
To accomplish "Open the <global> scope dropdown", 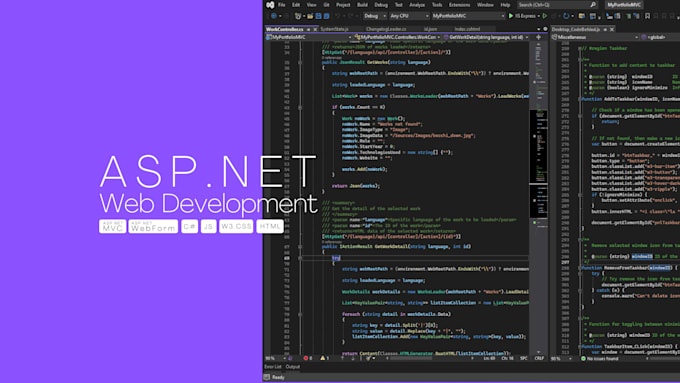I will [660, 37].
